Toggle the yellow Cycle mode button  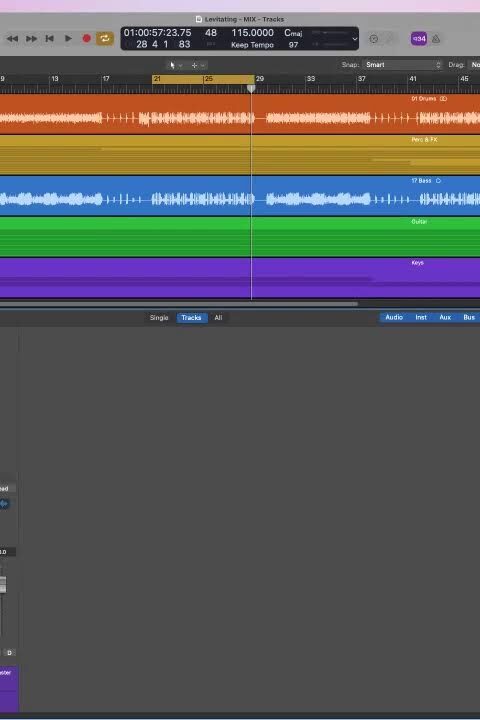(105, 39)
